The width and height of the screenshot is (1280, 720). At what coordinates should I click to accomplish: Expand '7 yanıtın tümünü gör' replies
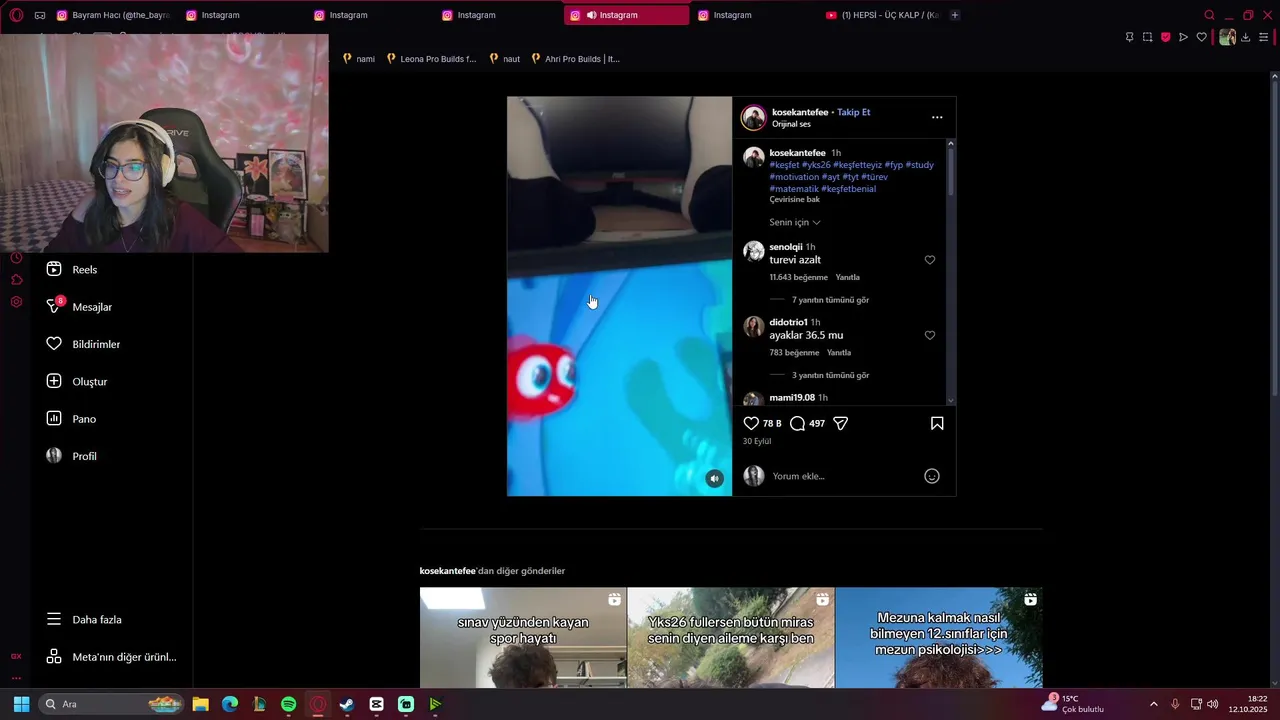[830, 300]
